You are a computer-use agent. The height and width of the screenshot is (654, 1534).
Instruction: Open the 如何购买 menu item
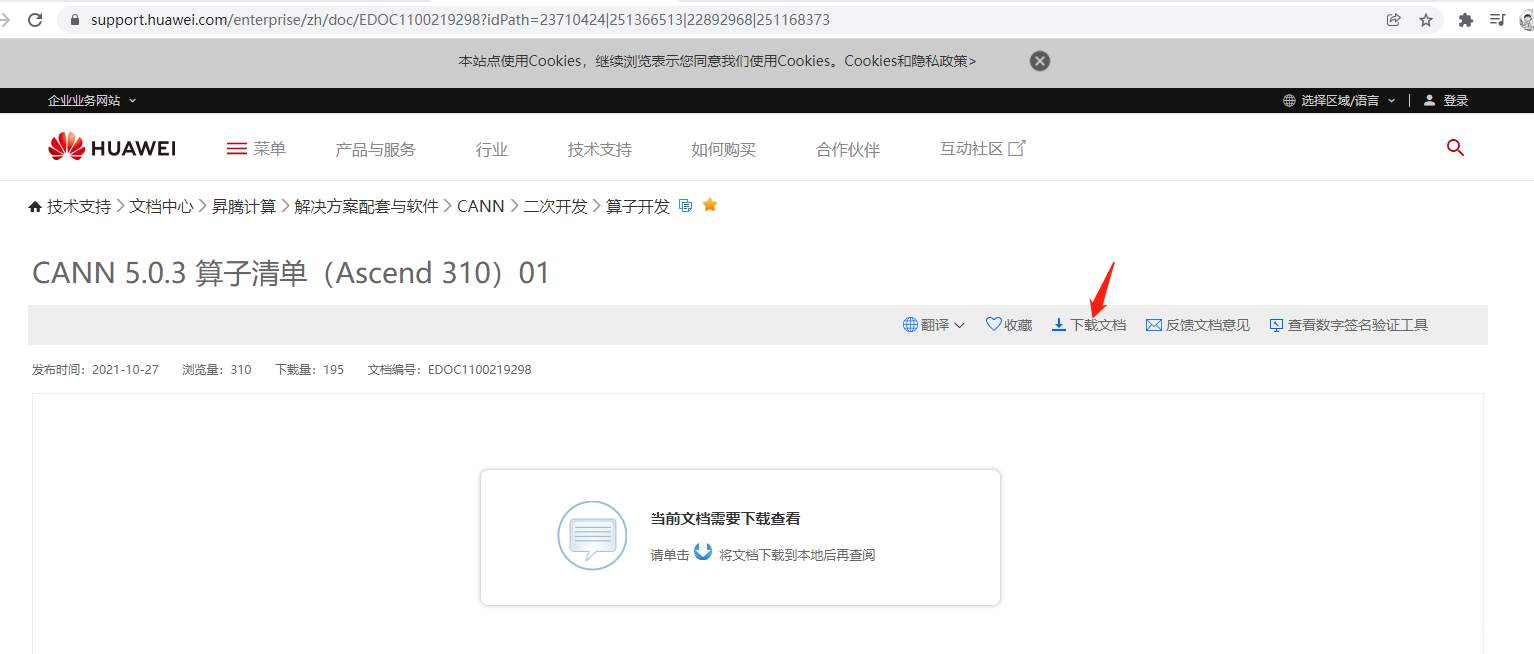coord(723,149)
